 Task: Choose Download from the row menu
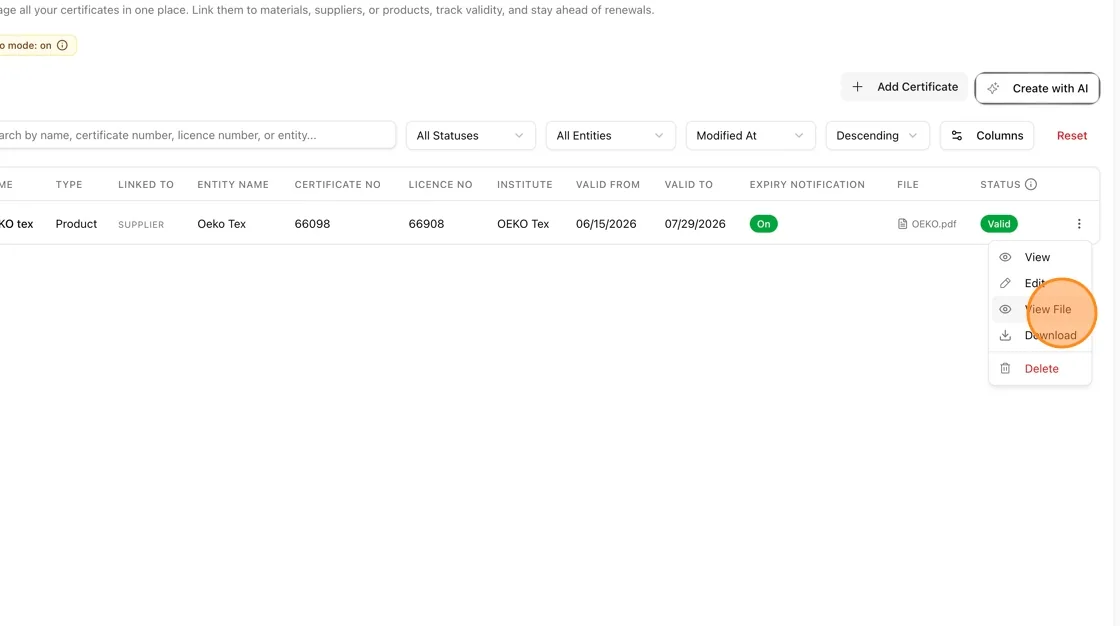pos(1040,335)
